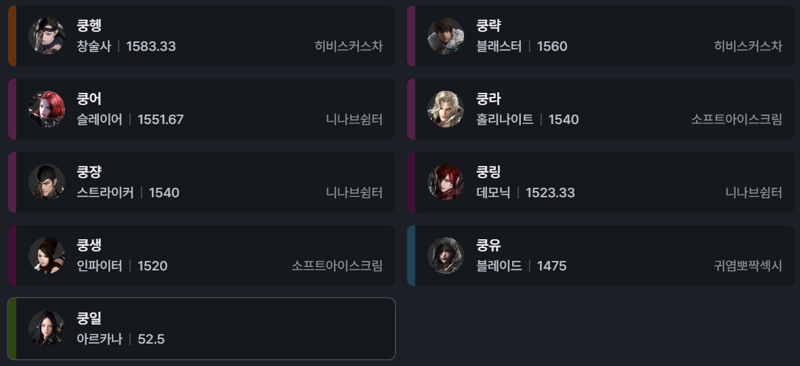Click the orange color strip on 쿵헹's card
Viewport: 800px width, 366px height.
(12, 36)
